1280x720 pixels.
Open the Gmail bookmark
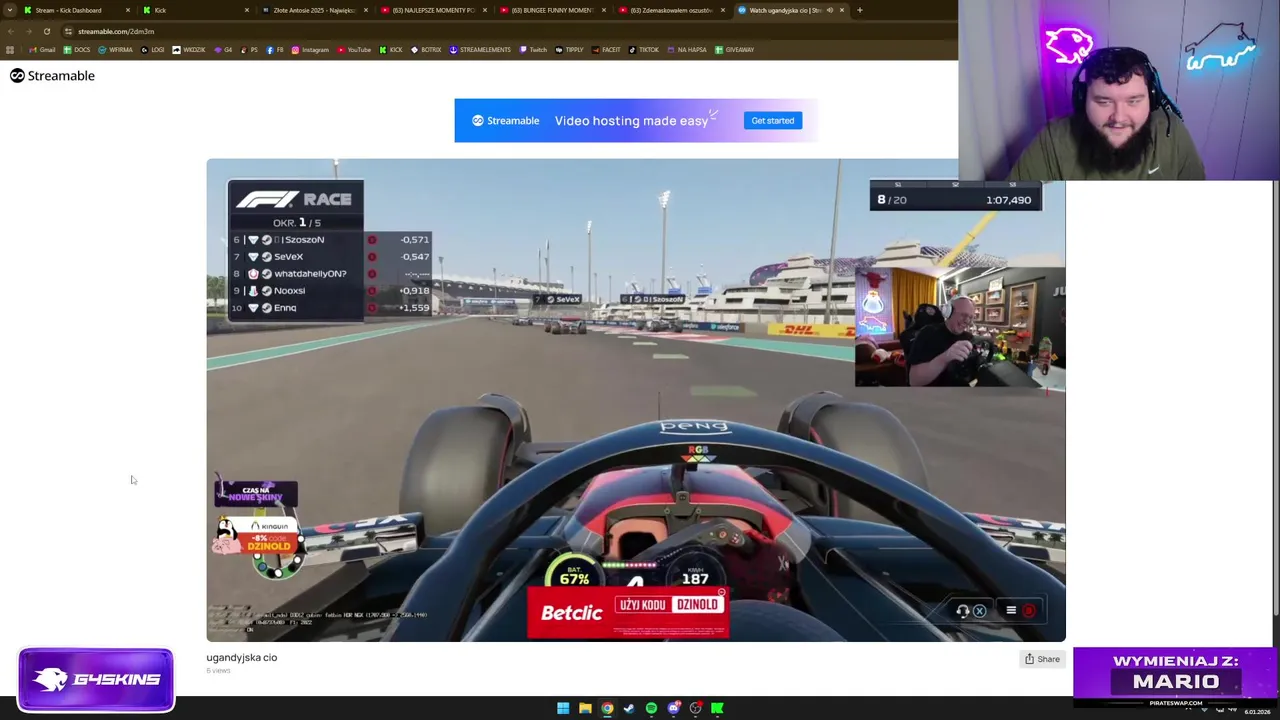[x=43, y=49]
